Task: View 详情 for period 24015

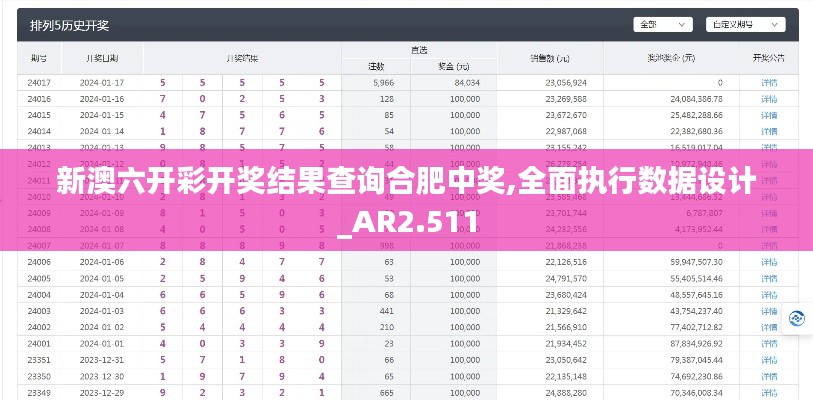Action: 768,115
